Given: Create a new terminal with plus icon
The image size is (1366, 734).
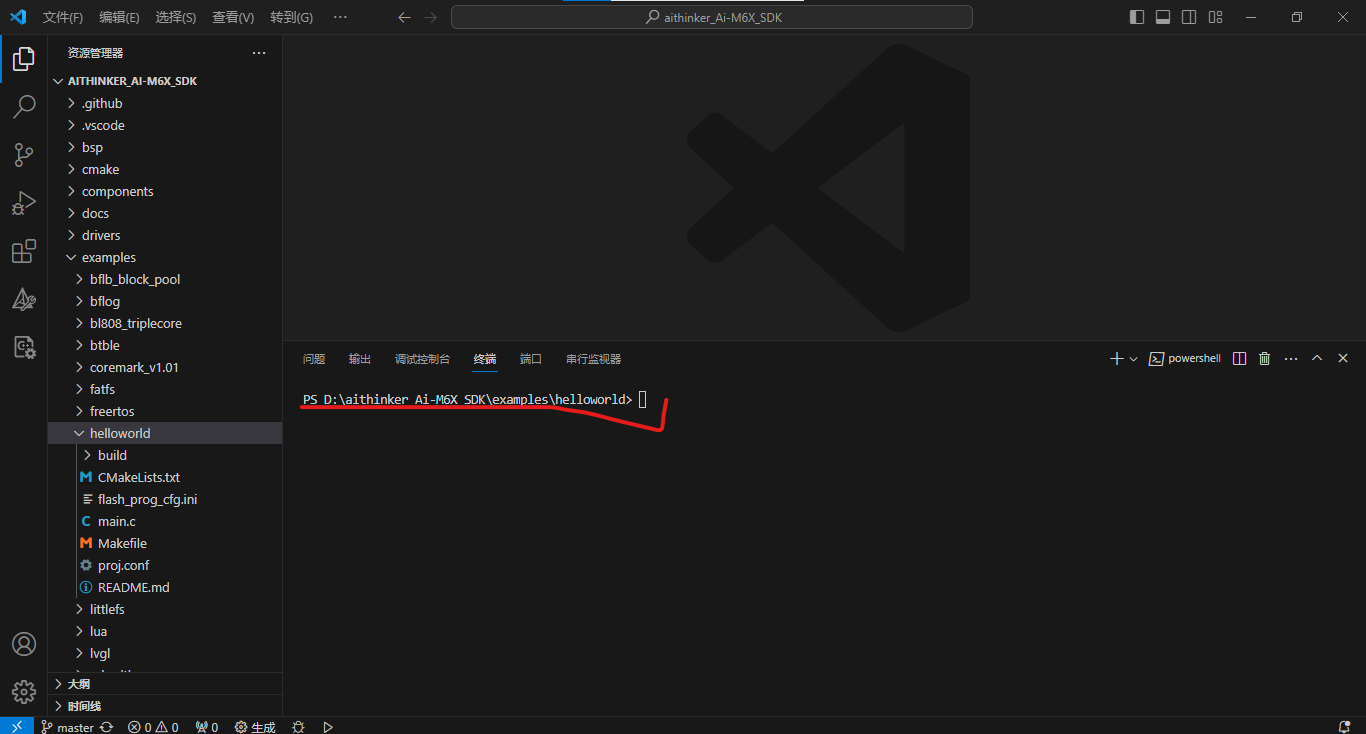Looking at the screenshot, I should (x=1116, y=358).
